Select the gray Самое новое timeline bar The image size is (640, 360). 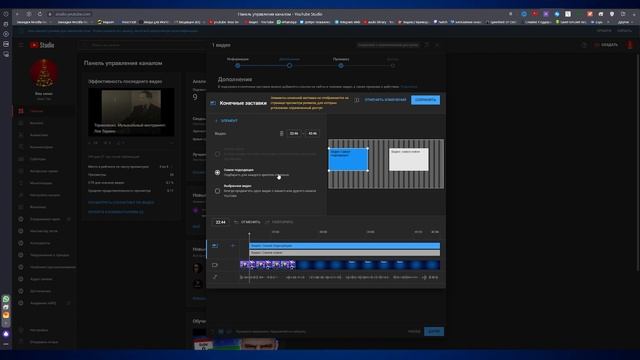[344, 253]
